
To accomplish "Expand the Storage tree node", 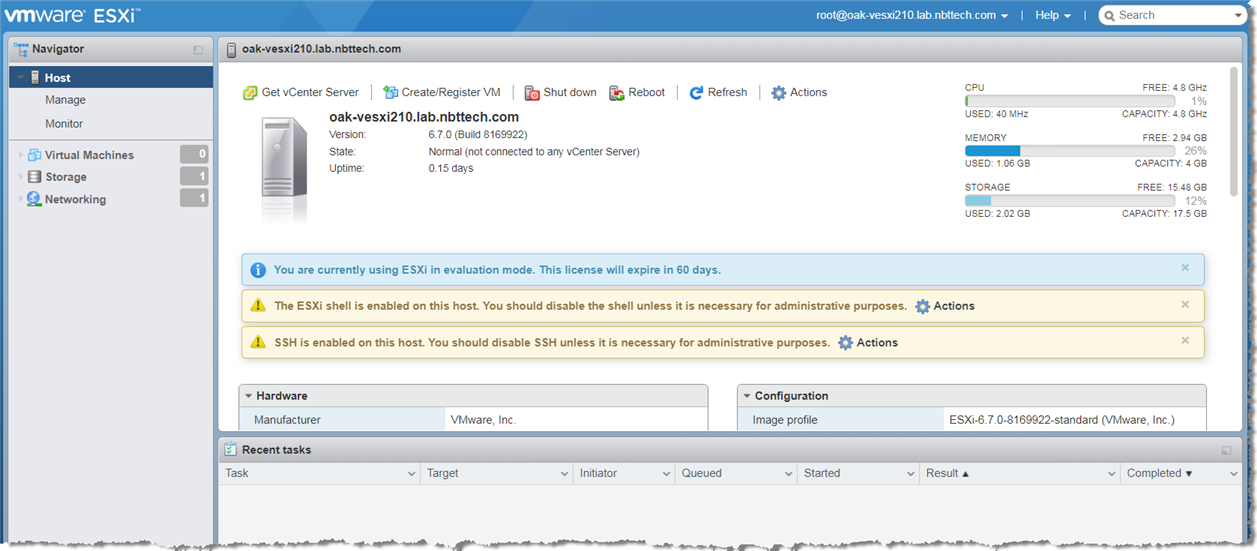I will [x=21, y=177].
